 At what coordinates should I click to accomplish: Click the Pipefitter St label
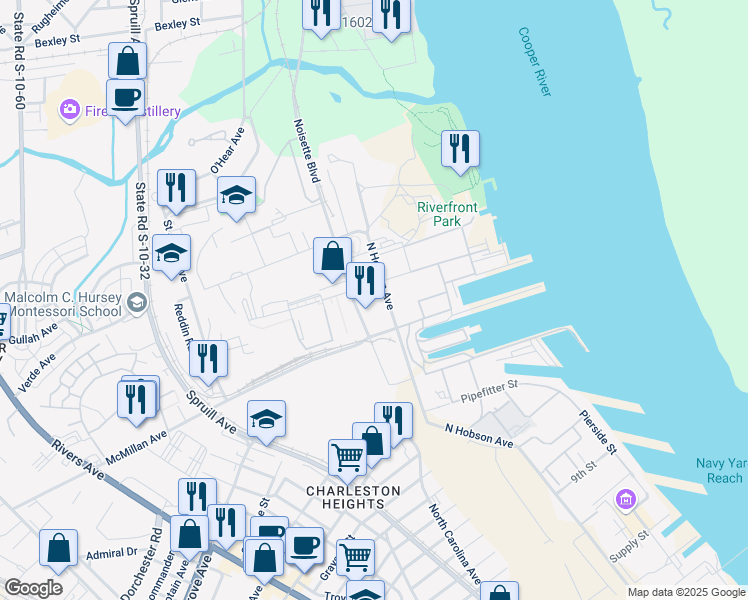click(x=489, y=391)
